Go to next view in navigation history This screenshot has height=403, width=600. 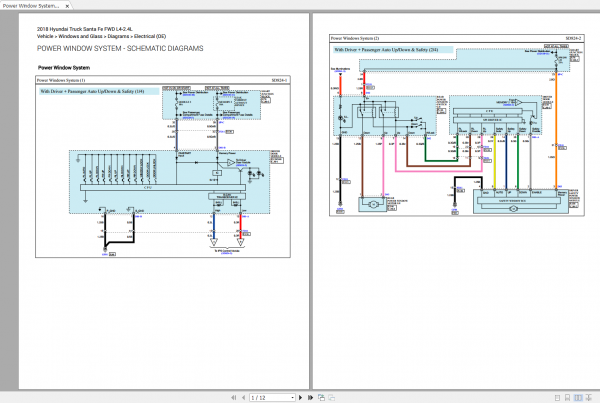pyautogui.click(x=331, y=398)
